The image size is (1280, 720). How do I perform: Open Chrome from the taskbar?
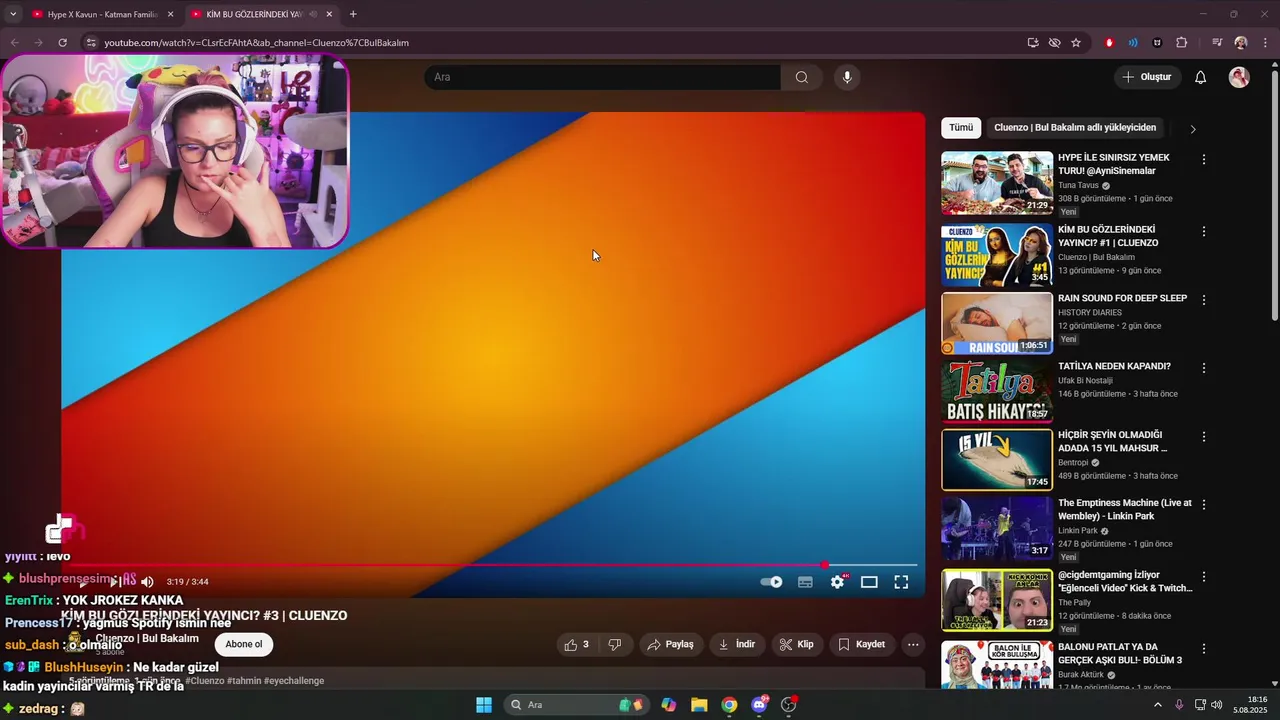click(x=729, y=705)
